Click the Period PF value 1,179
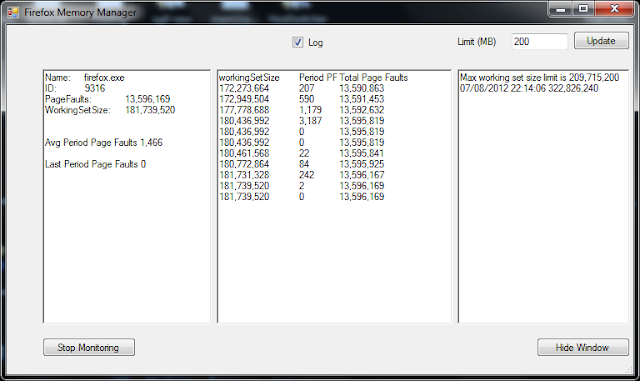This screenshot has width=640, height=381. coord(310,110)
